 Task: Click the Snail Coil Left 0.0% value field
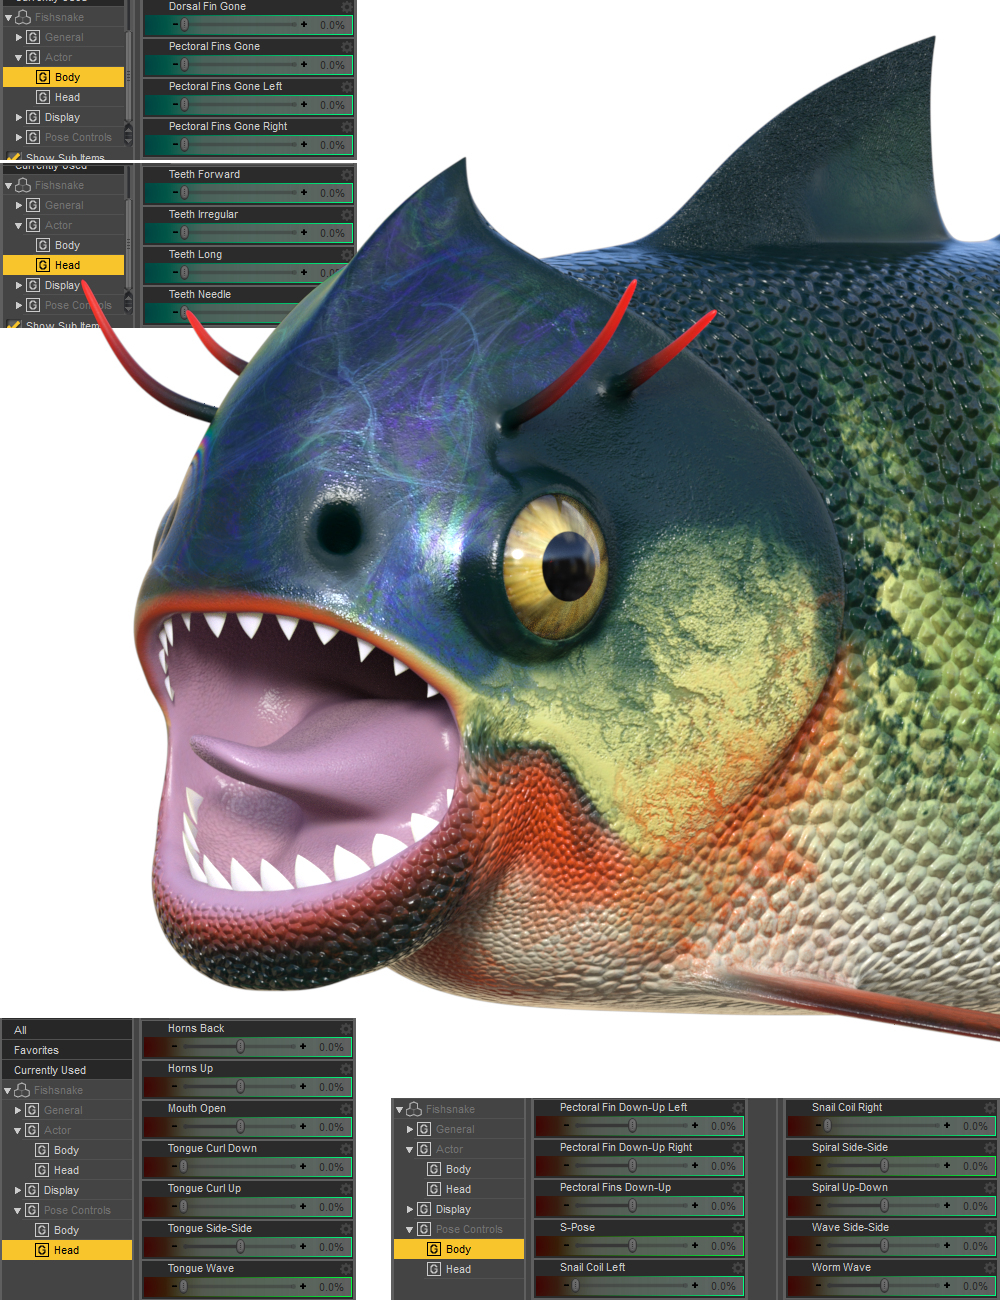723,1286
